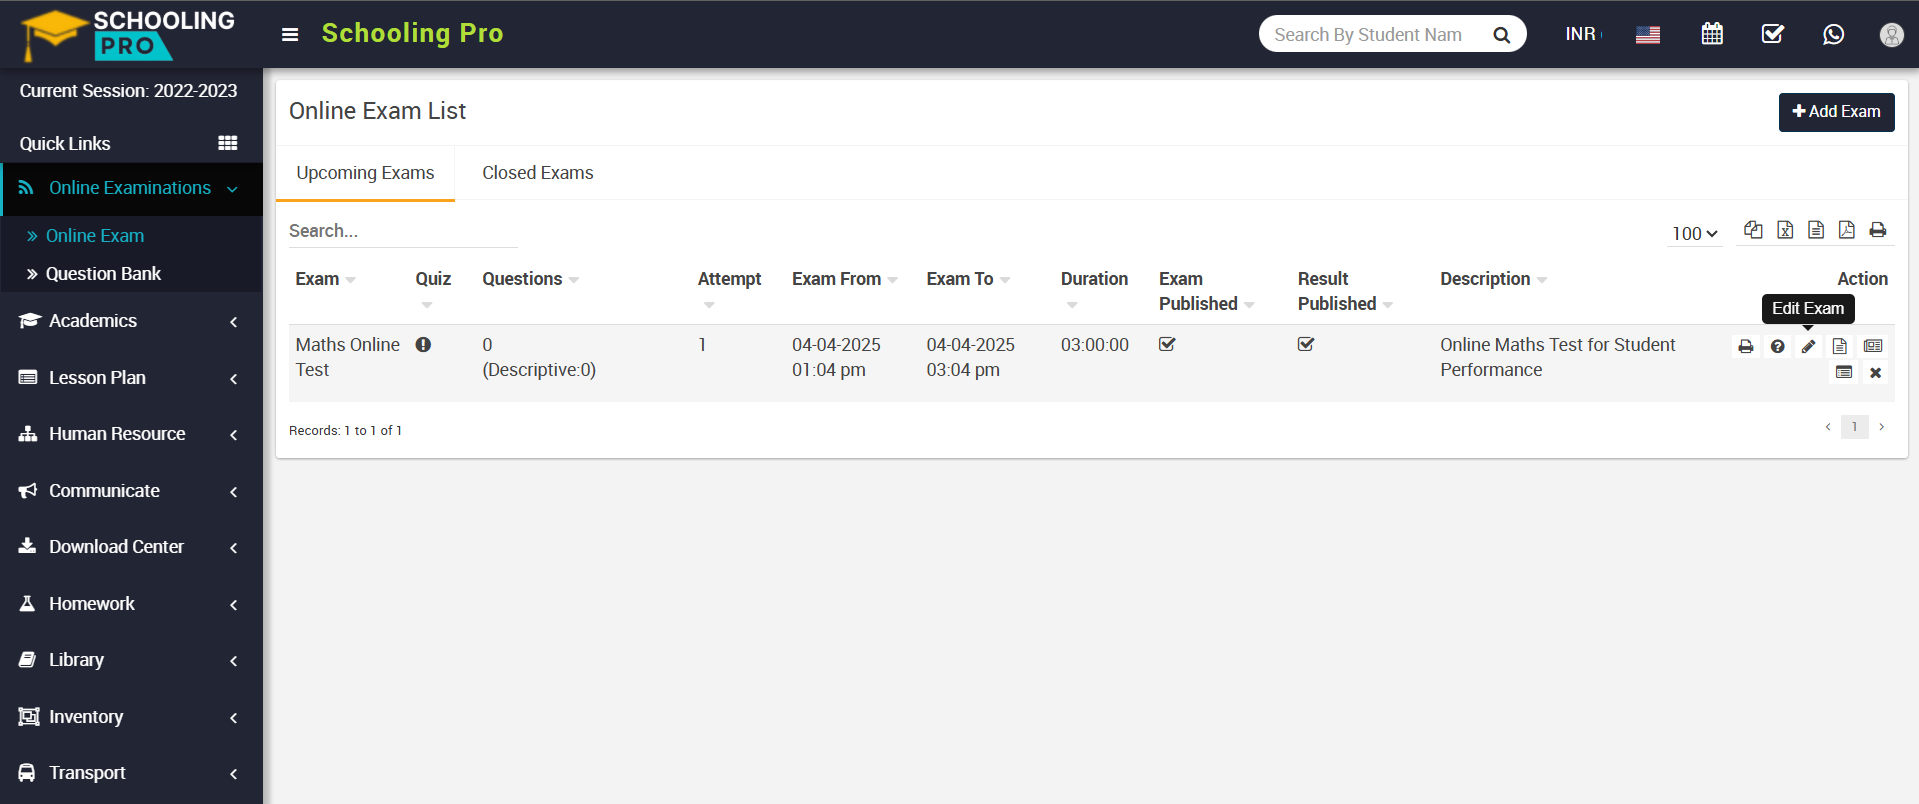
Task: Collapse the Online Examinations menu
Action: pyautogui.click(x=131, y=188)
